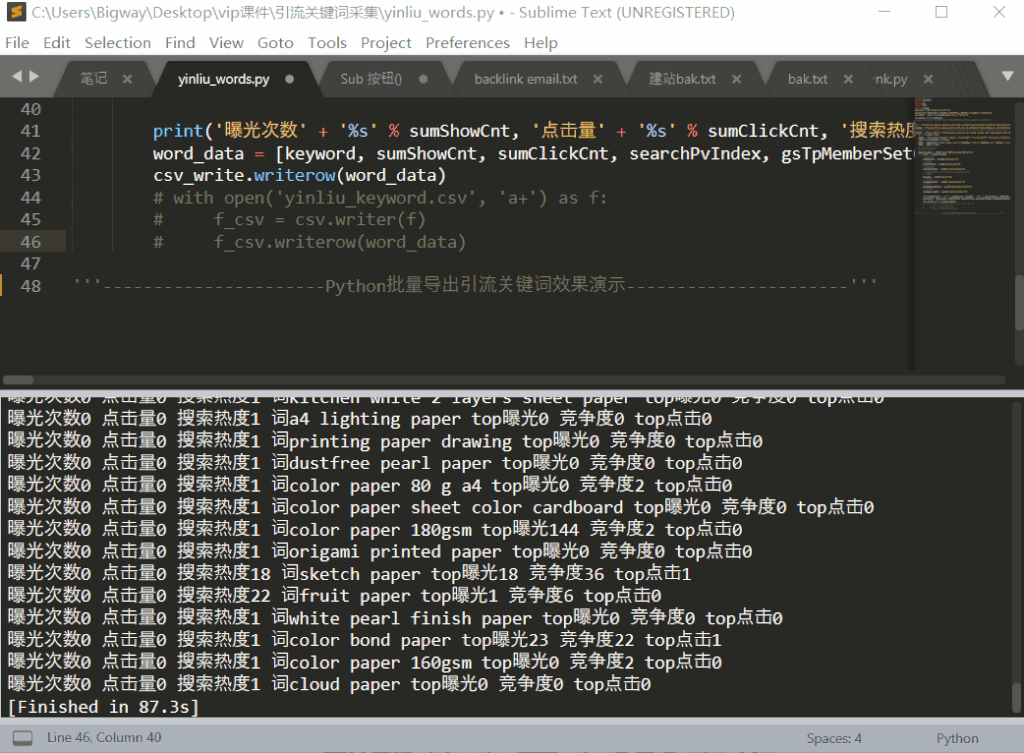Image resolution: width=1024 pixels, height=753 pixels.
Task: Click the print('曝光次数' code line
Action: (x=533, y=131)
